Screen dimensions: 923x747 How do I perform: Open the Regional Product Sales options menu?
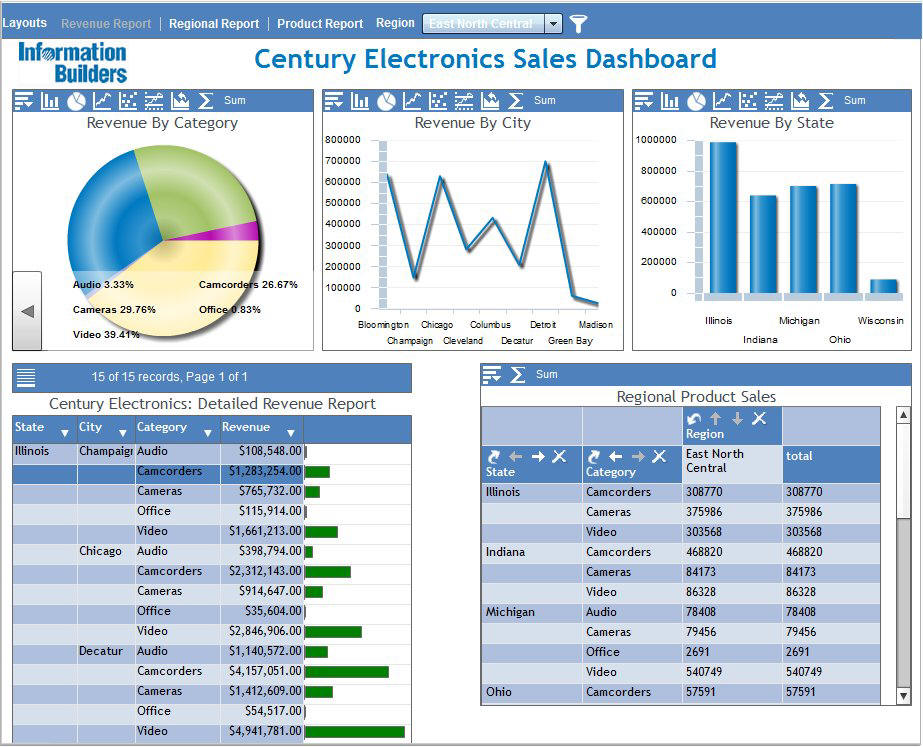click(492, 374)
